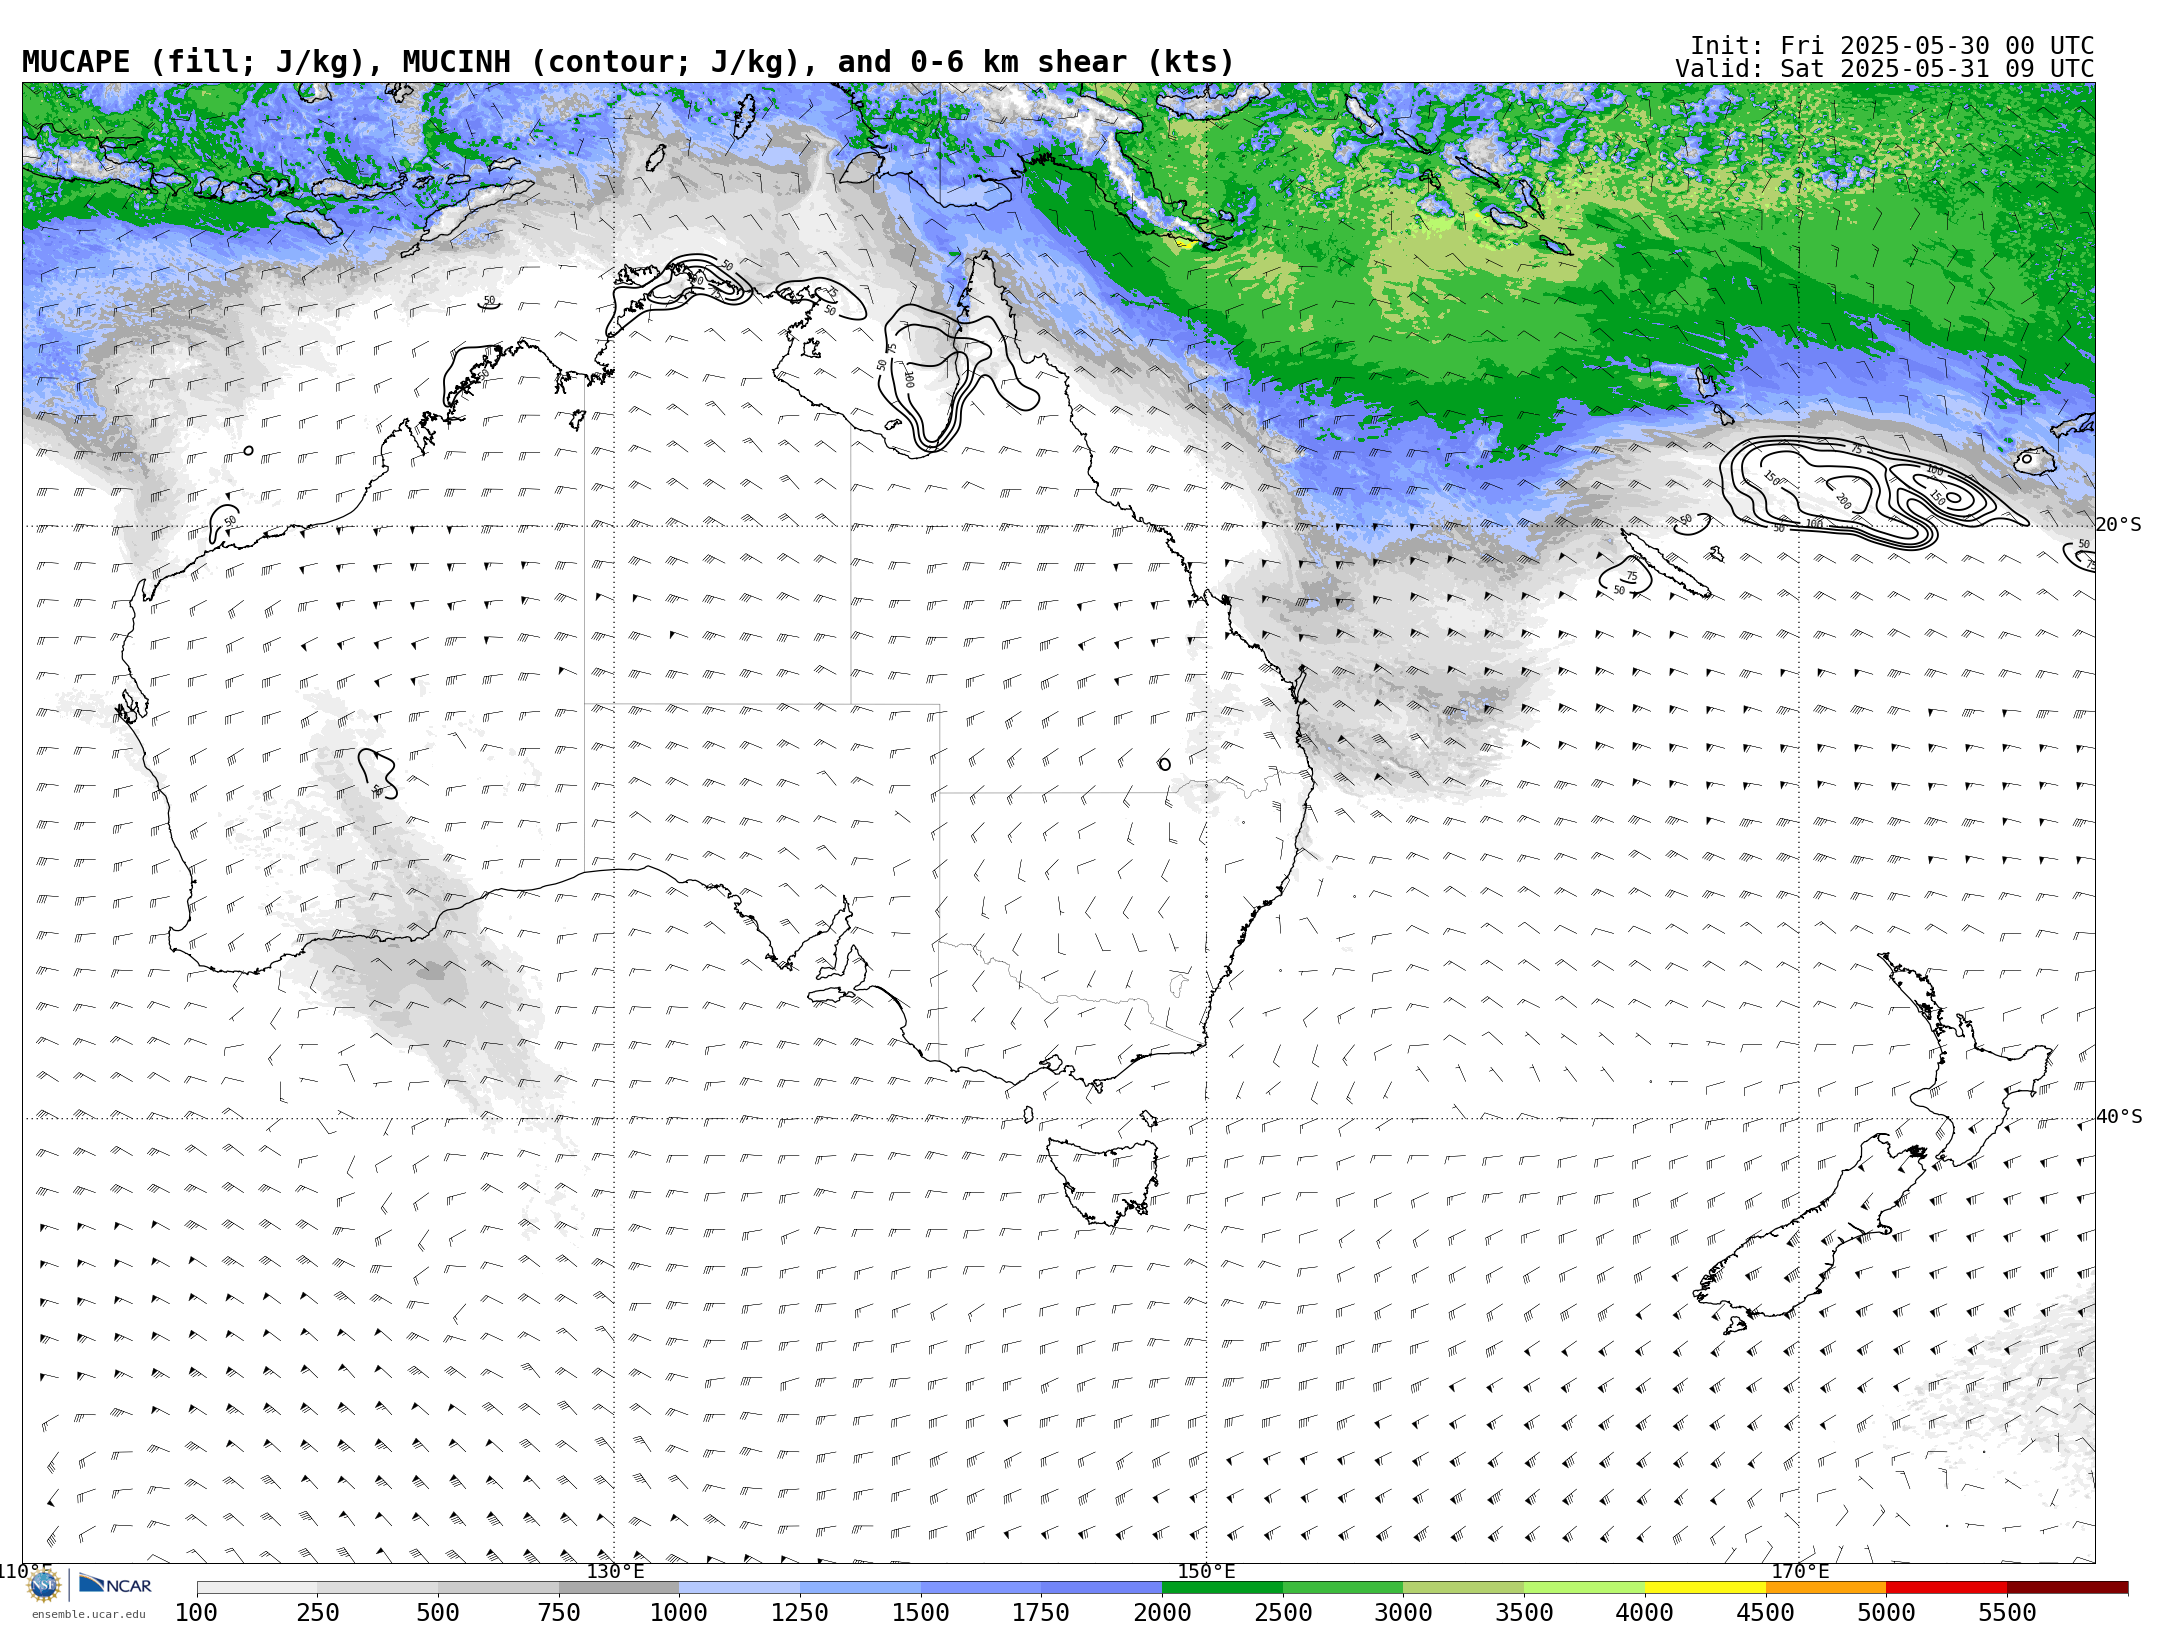
Task: Click the Valid Sat 2025-05-31 09 UTC text
Action: tap(1885, 69)
